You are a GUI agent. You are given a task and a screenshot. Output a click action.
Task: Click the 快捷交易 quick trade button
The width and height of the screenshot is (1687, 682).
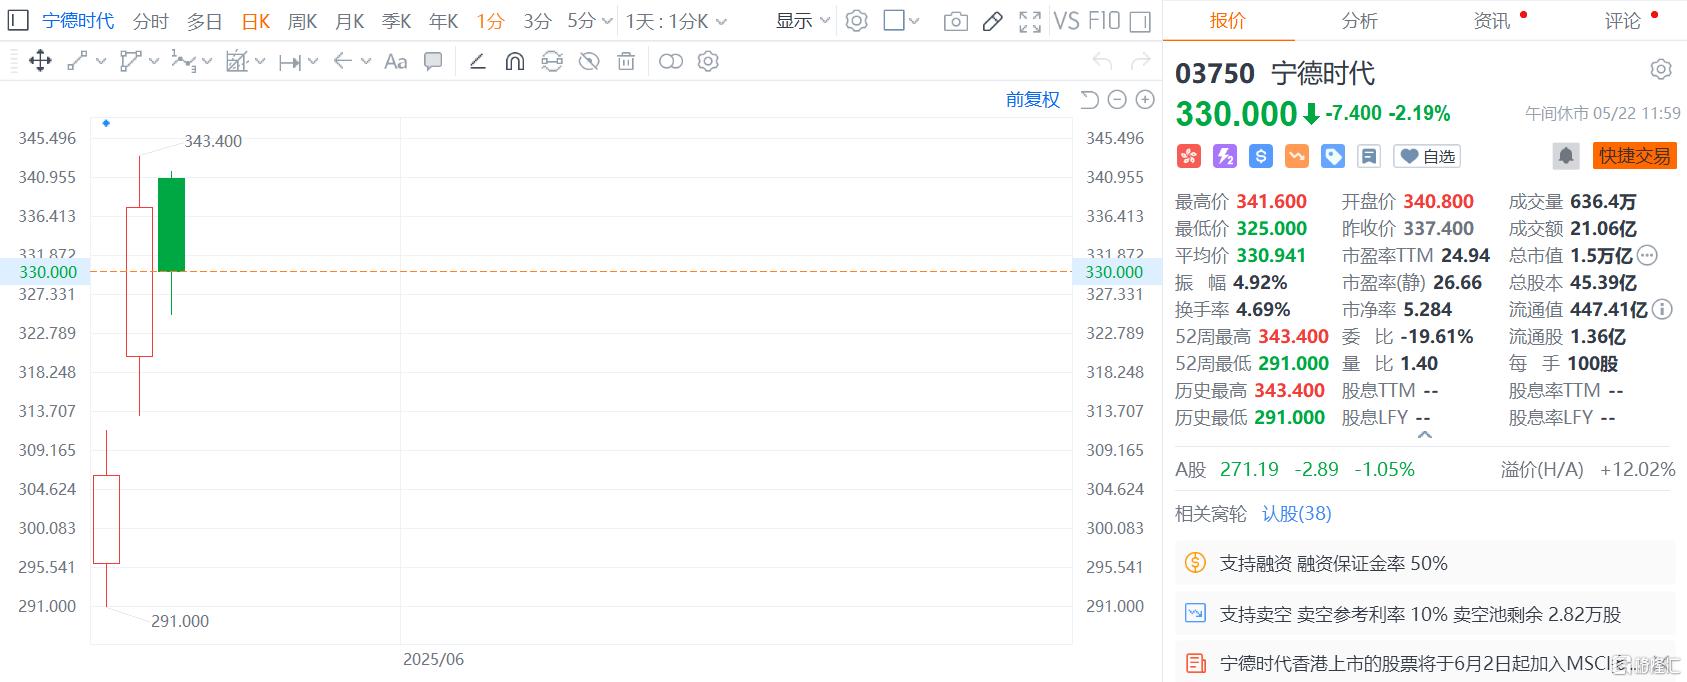click(1634, 156)
